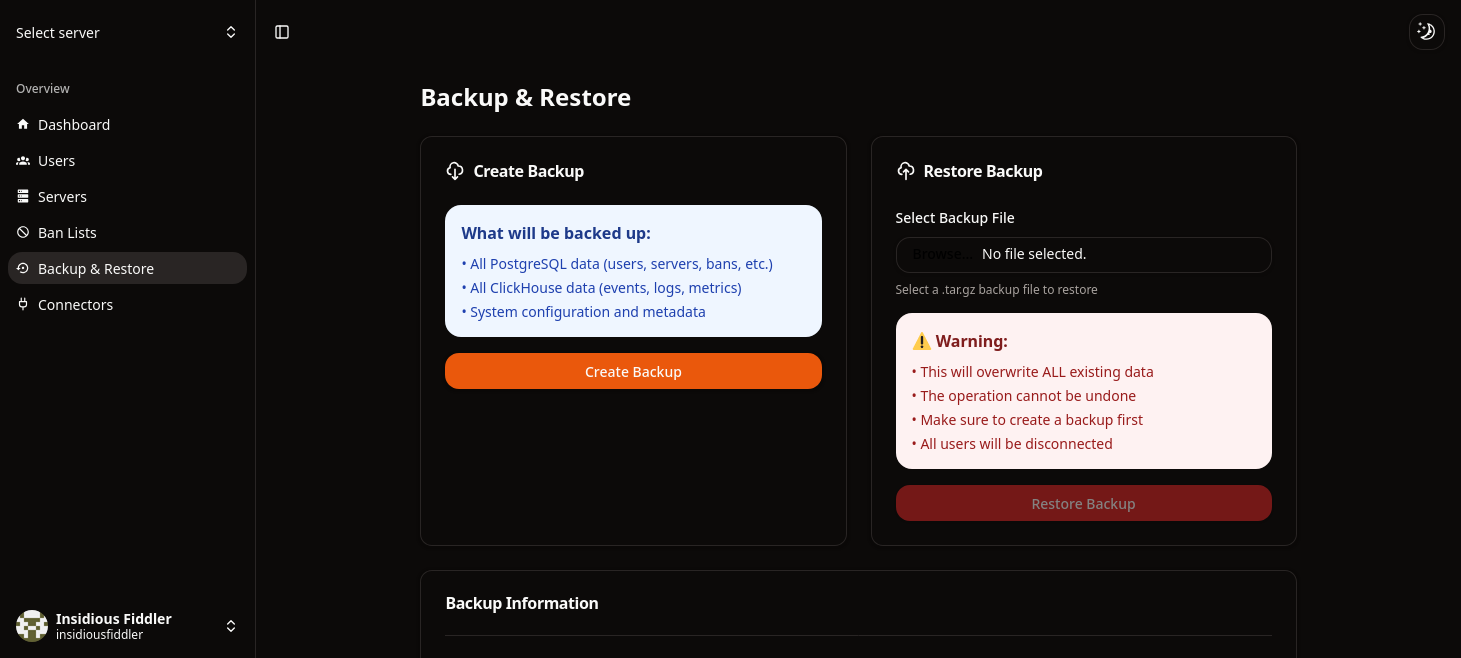The width and height of the screenshot is (1461, 658).
Task: Click the Backup & Restore disc icon
Action: (x=22, y=268)
